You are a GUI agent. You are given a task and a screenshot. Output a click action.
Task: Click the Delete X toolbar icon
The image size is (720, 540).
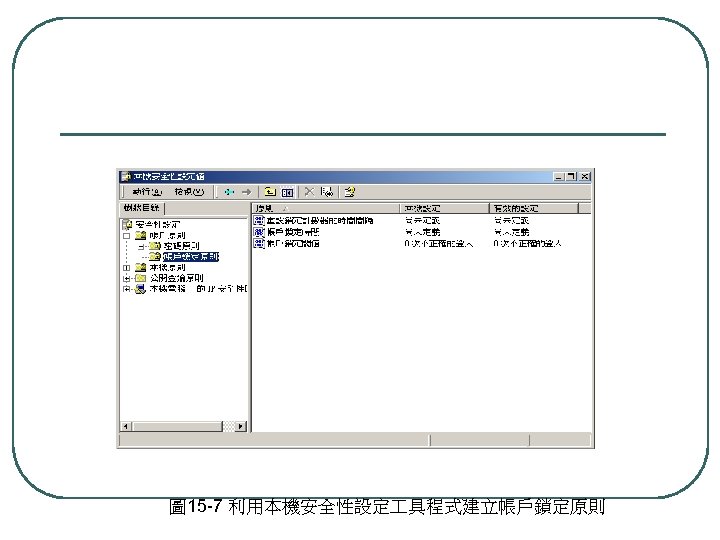[x=309, y=191]
